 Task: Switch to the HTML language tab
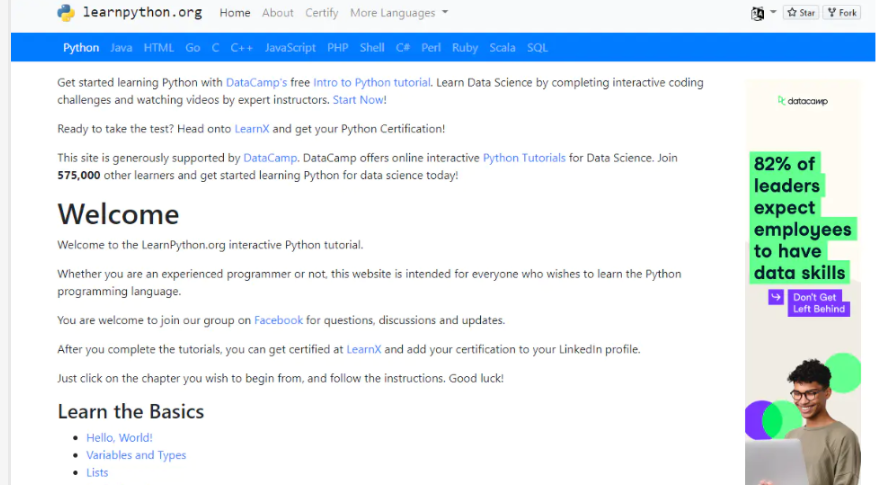[158, 48]
